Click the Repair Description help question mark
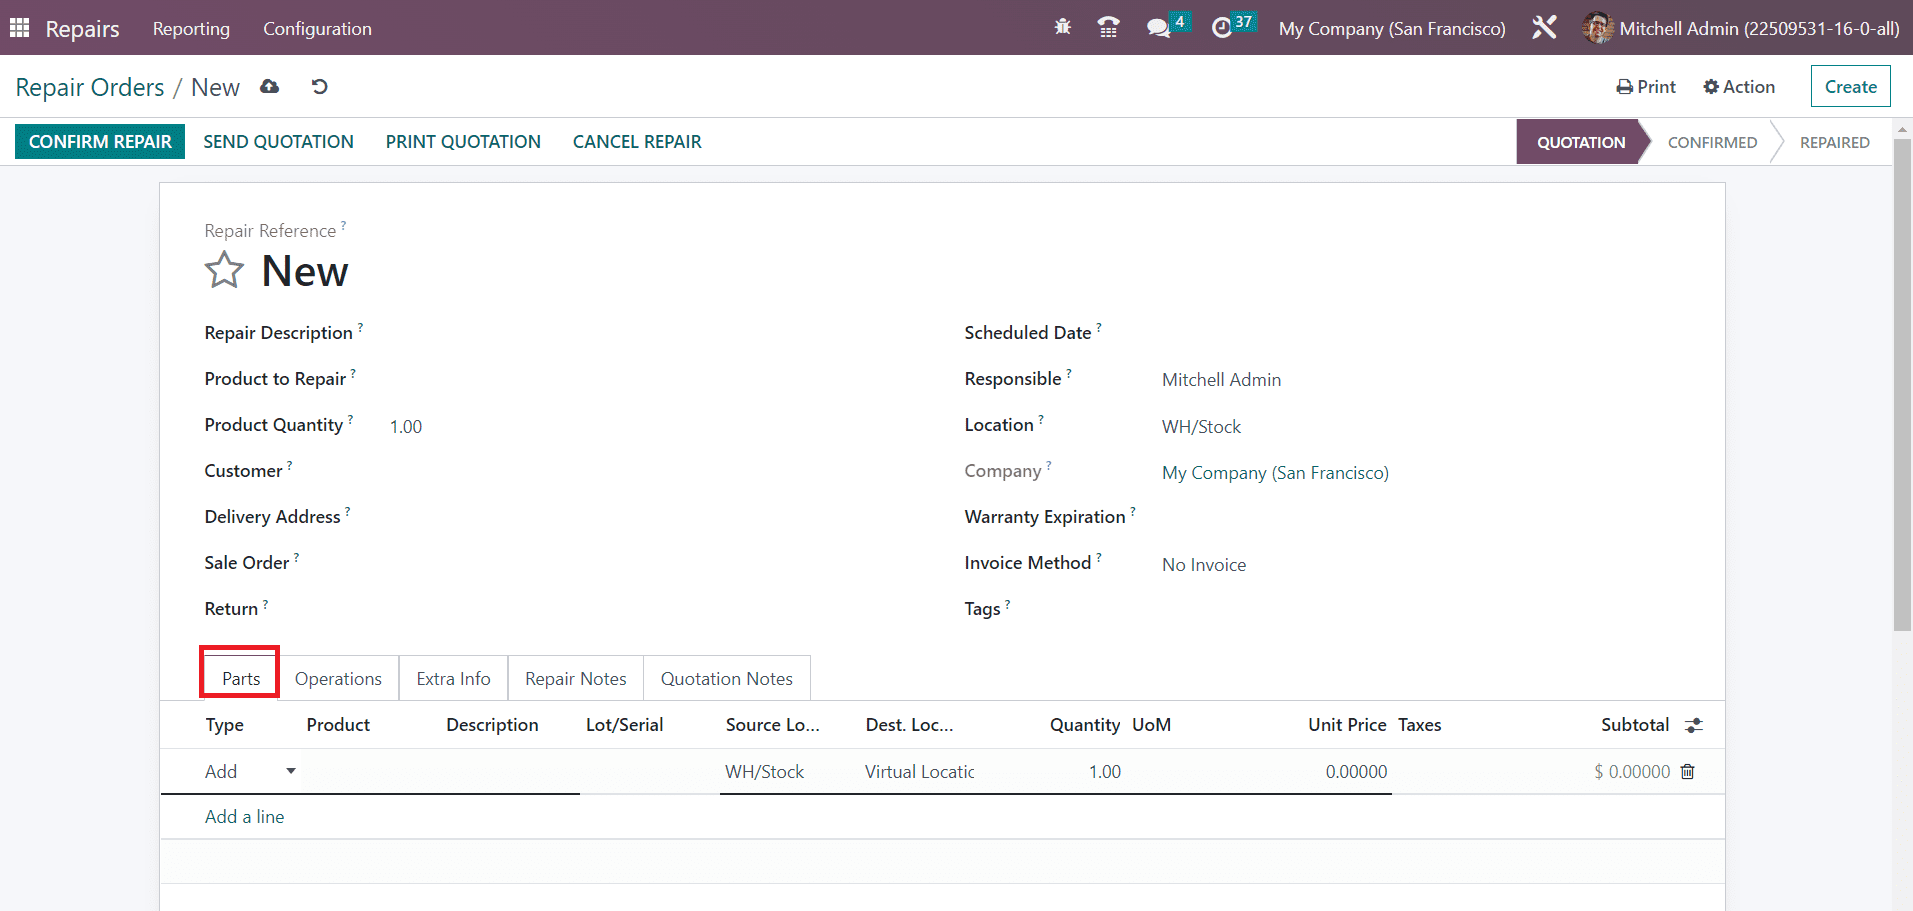1913x911 pixels. click(360, 327)
